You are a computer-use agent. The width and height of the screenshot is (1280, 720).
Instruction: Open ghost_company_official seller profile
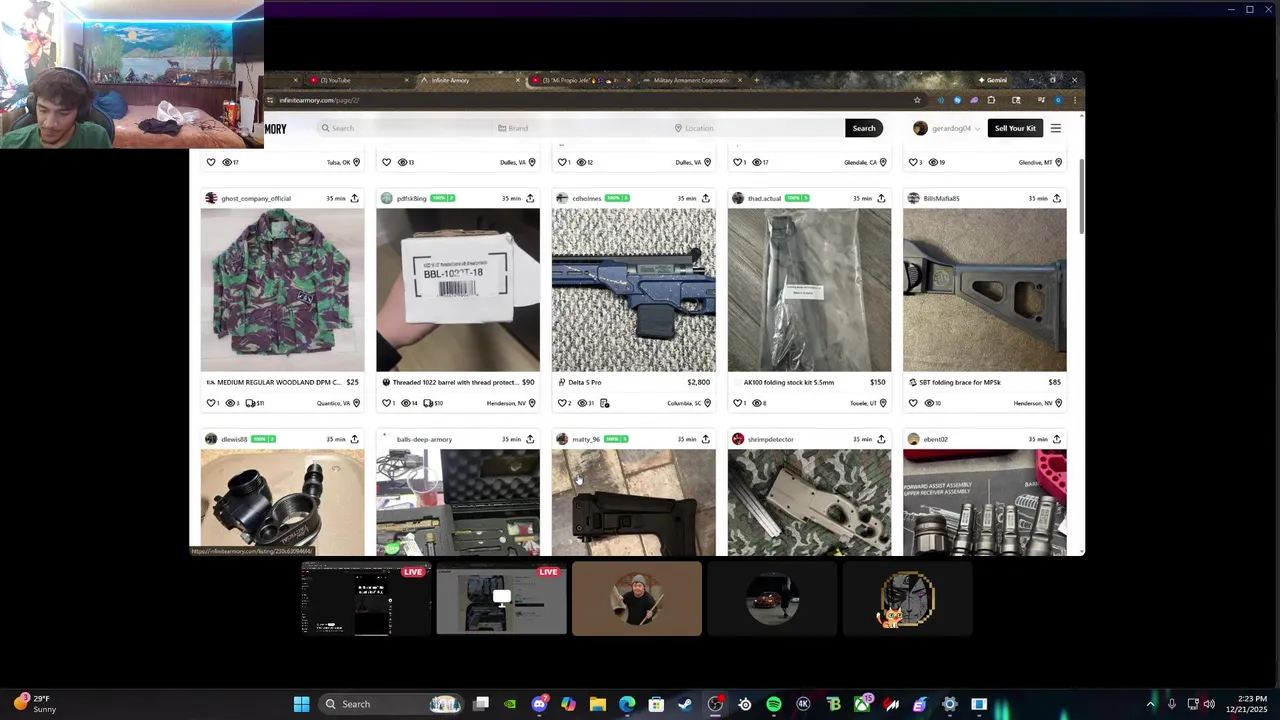[x=256, y=198]
